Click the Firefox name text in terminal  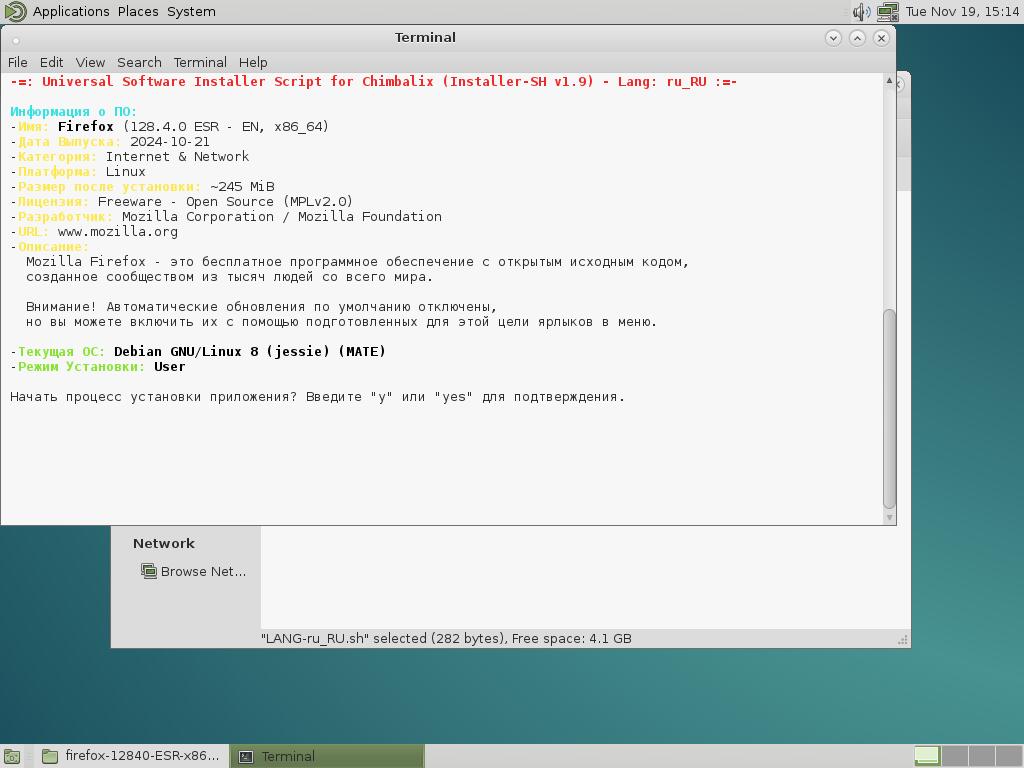86,127
